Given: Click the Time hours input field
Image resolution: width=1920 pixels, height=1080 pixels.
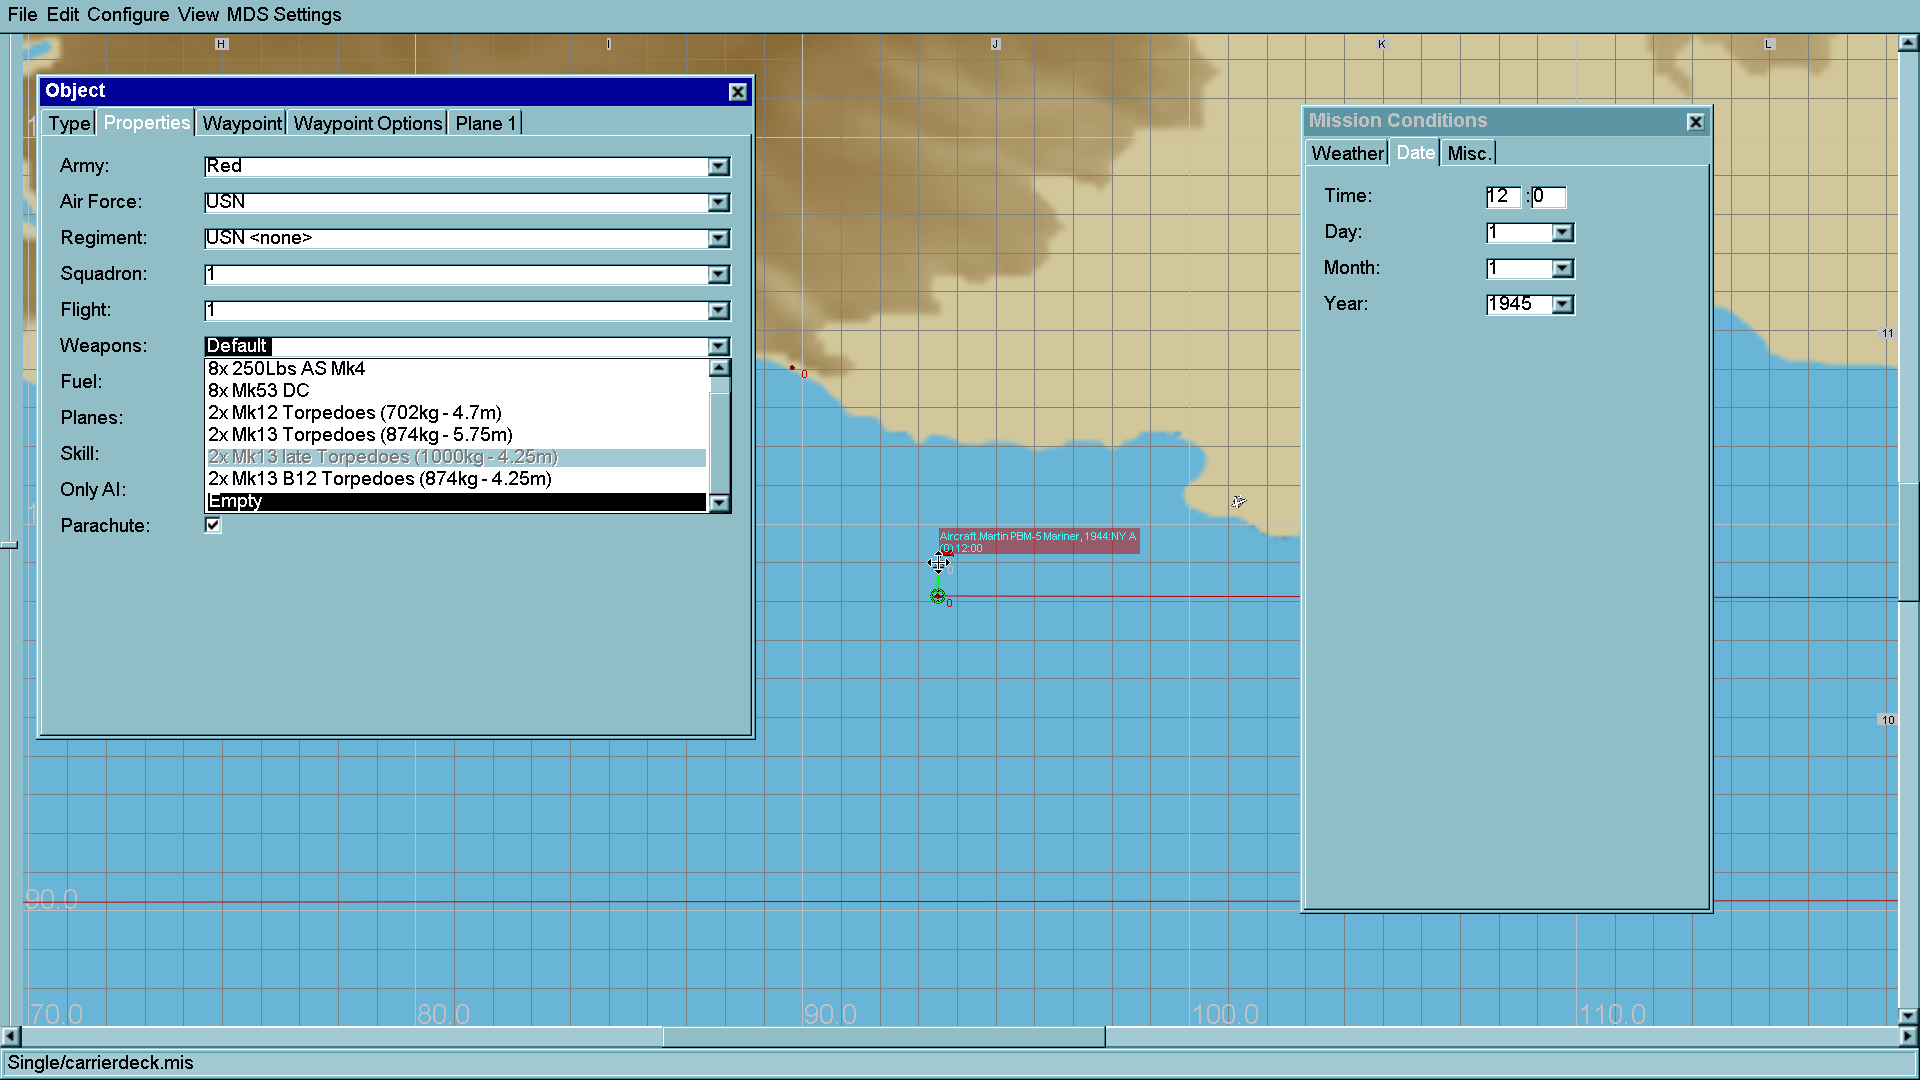Looking at the screenshot, I should click(x=1501, y=197).
